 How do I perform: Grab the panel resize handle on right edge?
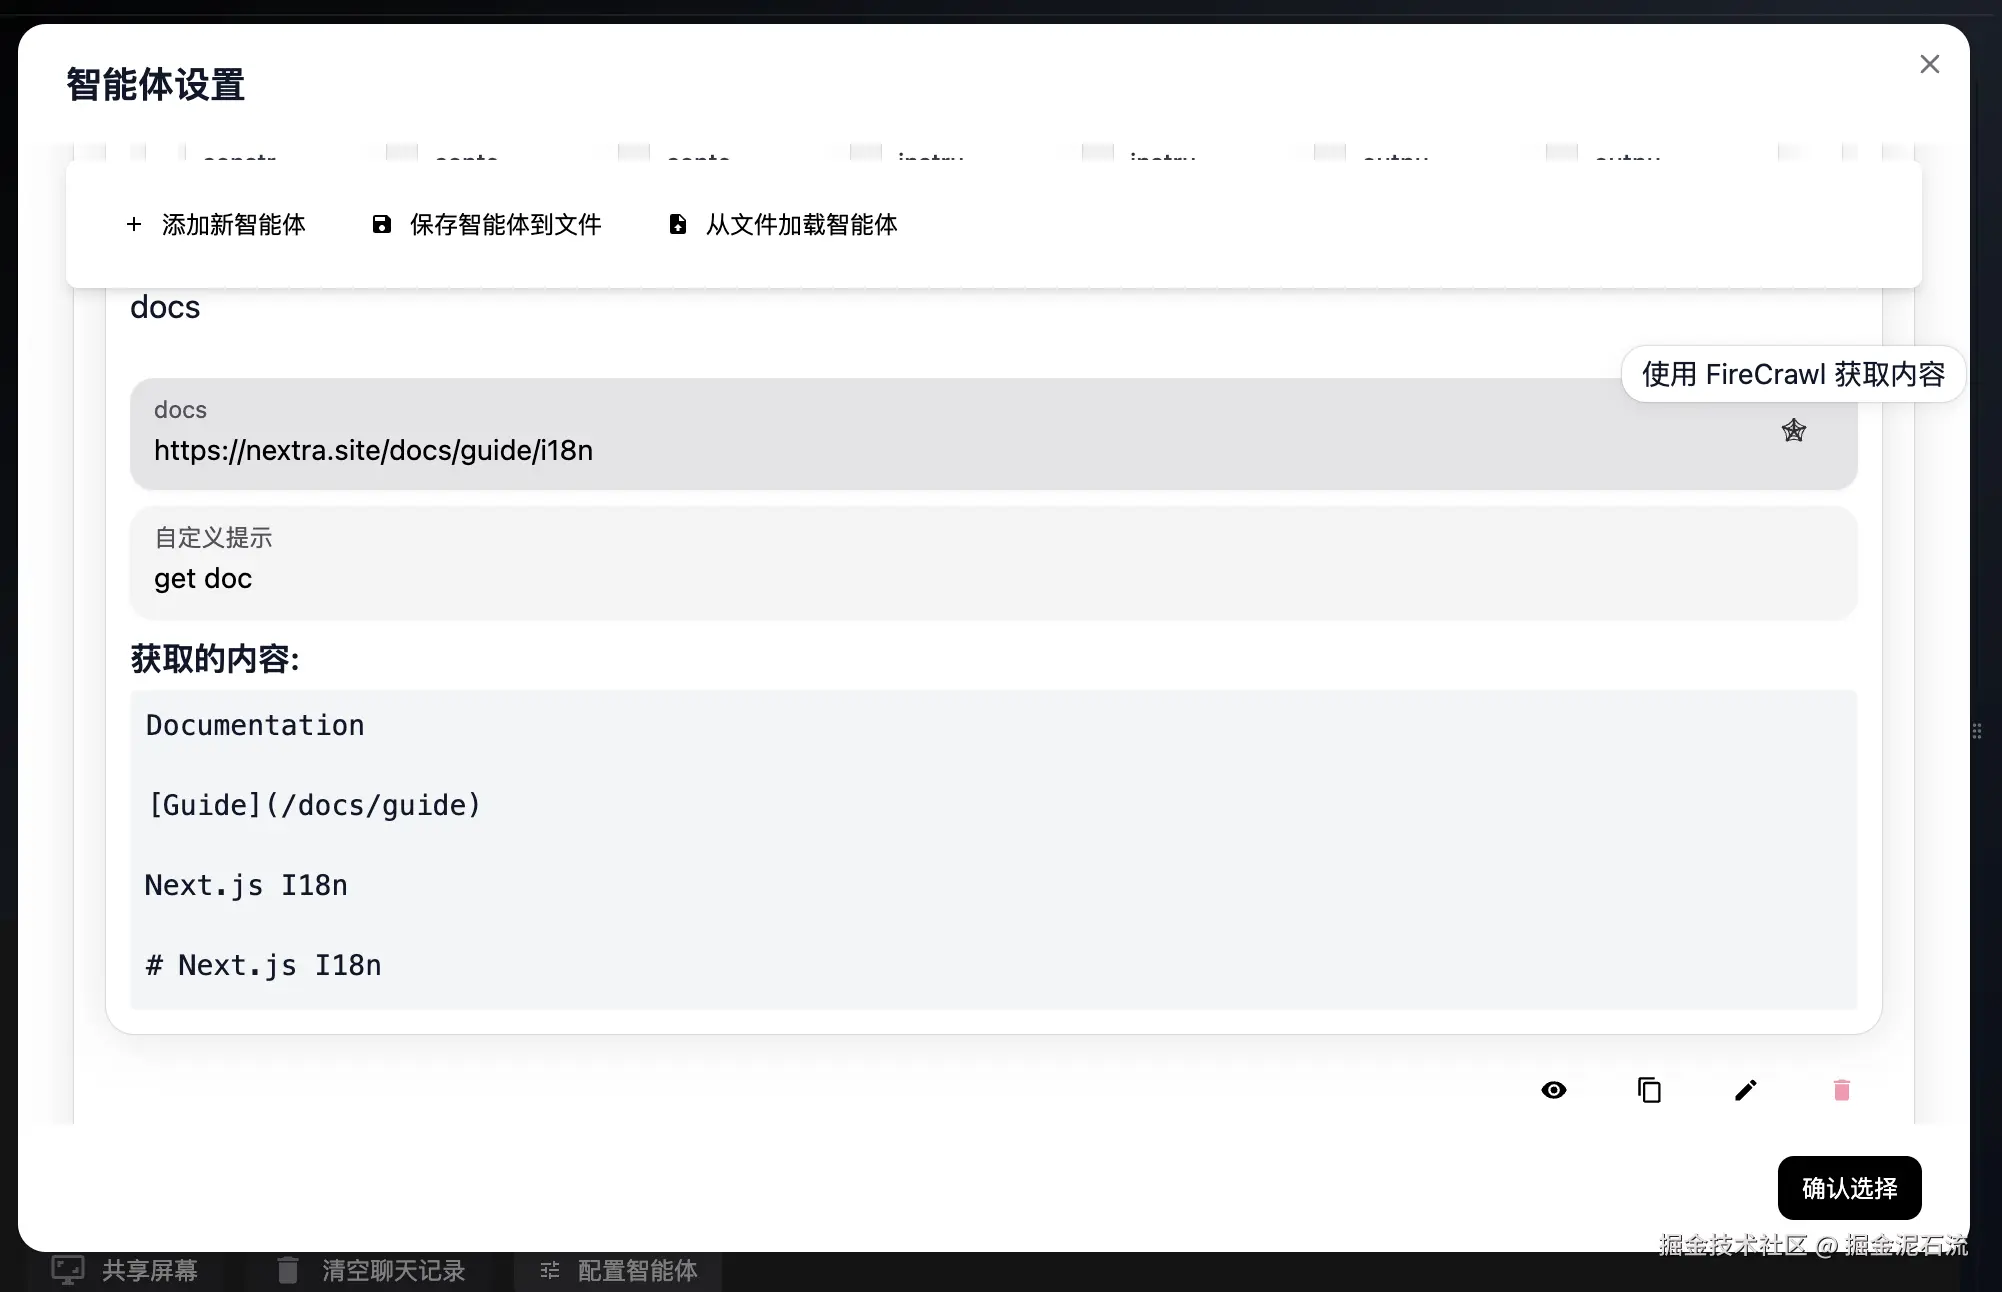click(x=1977, y=731)
